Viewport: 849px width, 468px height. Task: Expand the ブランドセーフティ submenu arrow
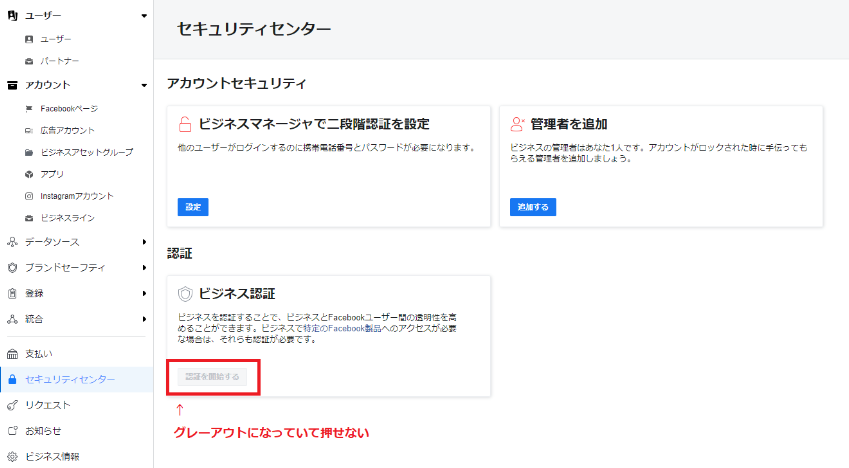(144, 268)
